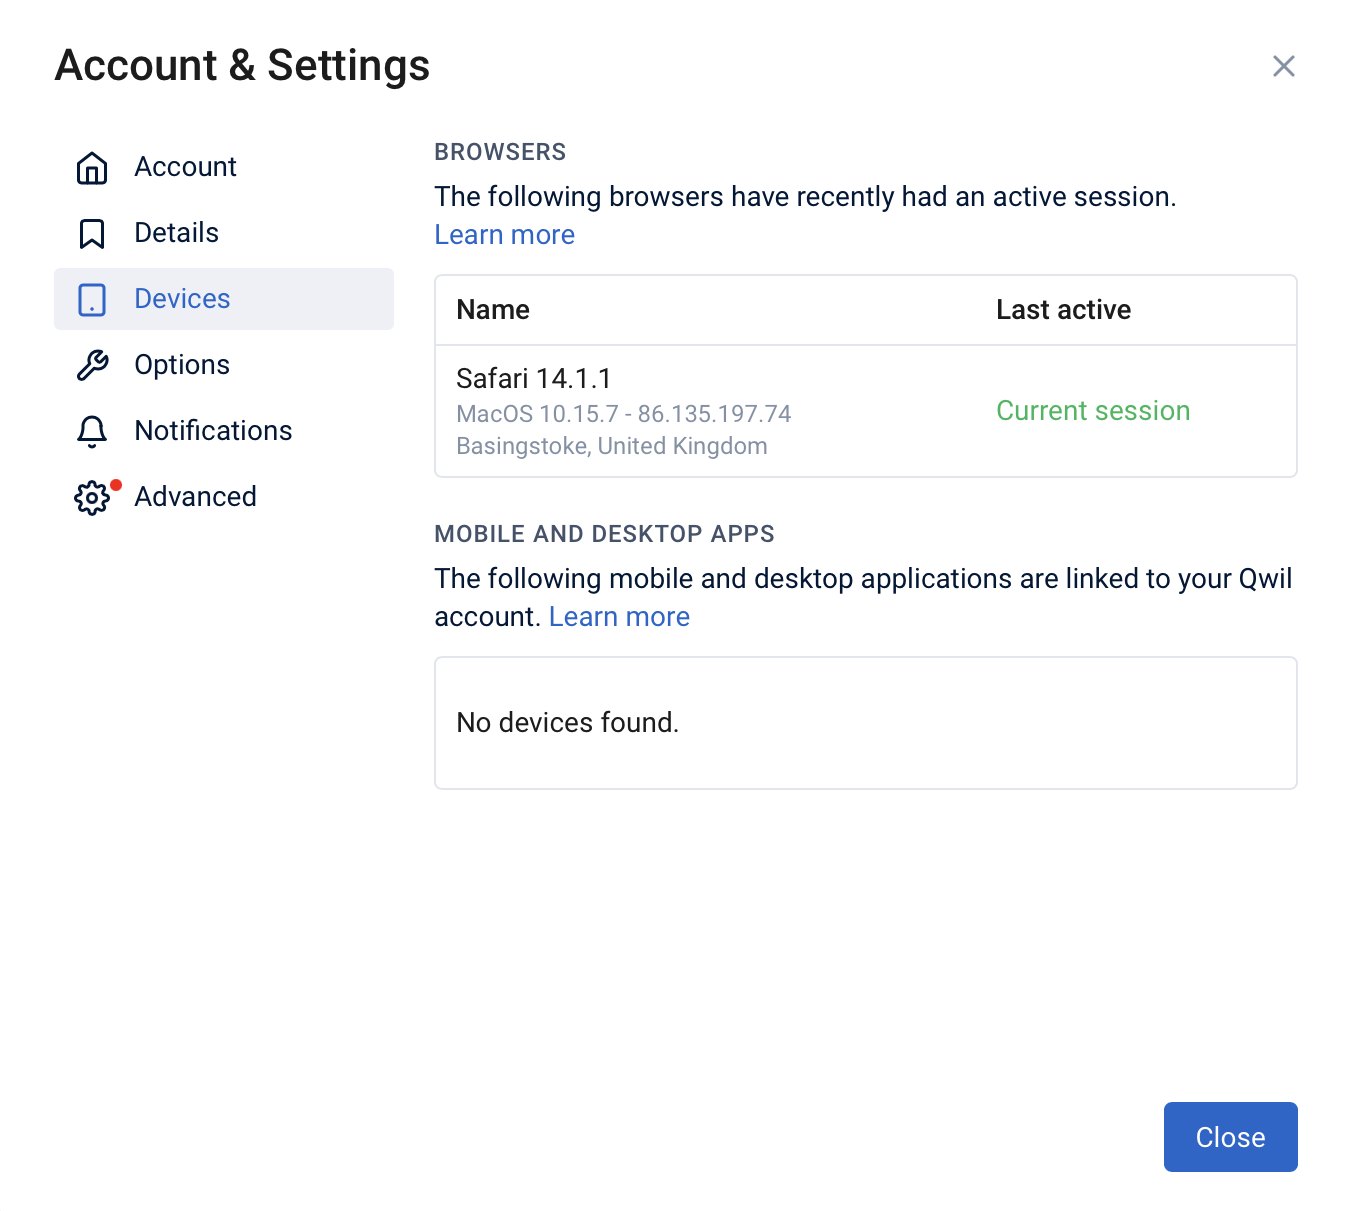Click the blue Close button
This screenshot has height=1211, width=1351.
click(x=1230, y=1137)
